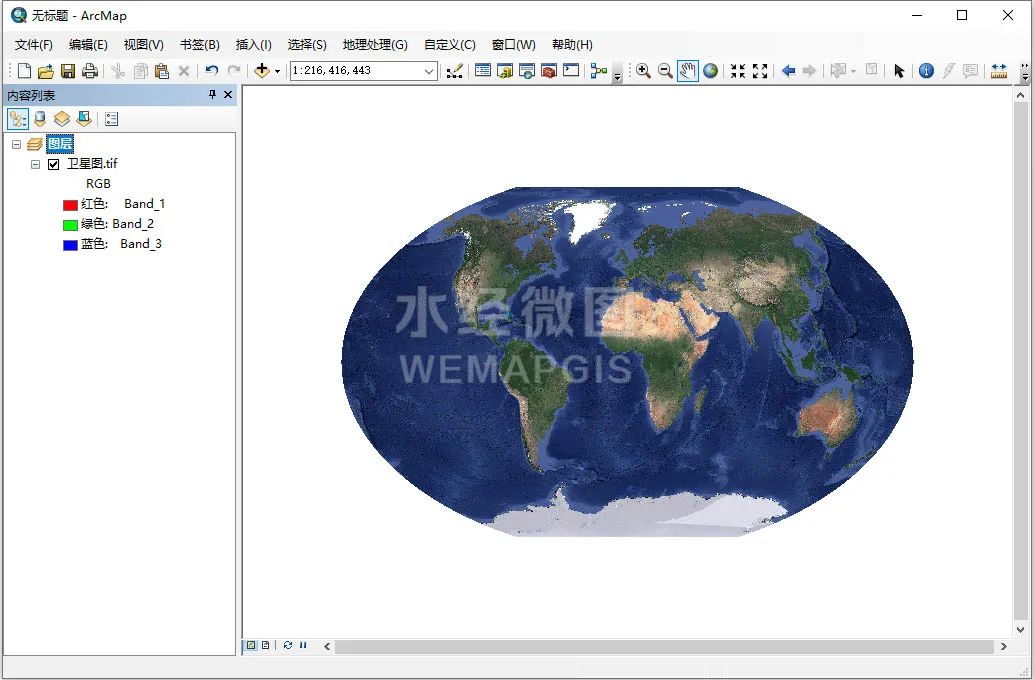Screen dimensions: 1034x680
Task: Click the Go Back To Previous Extent arrow
Action: point(789,71)
